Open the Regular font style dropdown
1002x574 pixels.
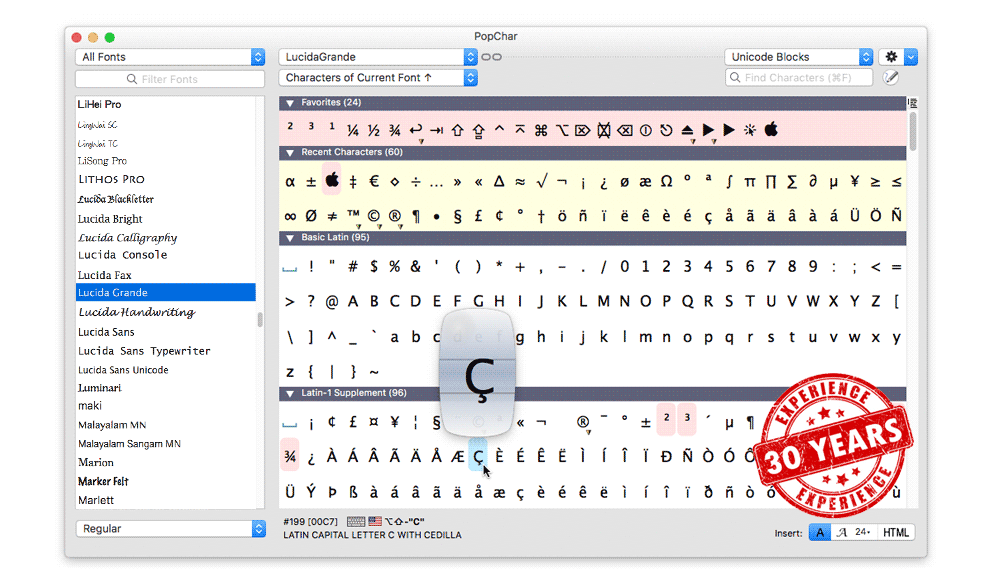[170, 528]
